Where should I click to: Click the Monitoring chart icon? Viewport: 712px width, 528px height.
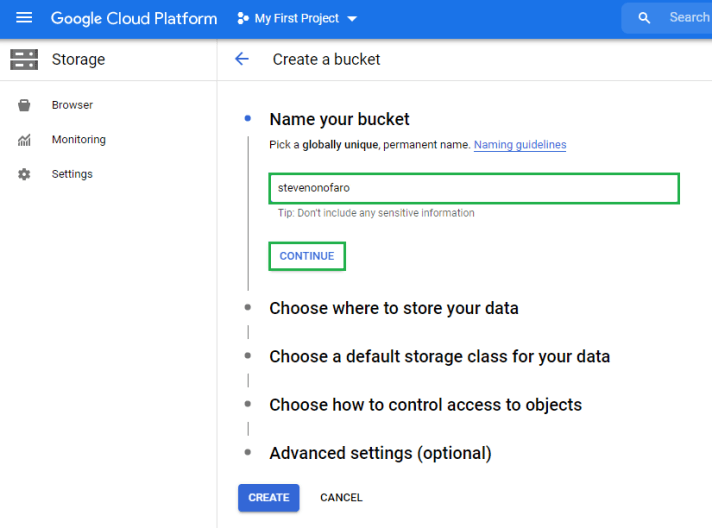(24, 140)
